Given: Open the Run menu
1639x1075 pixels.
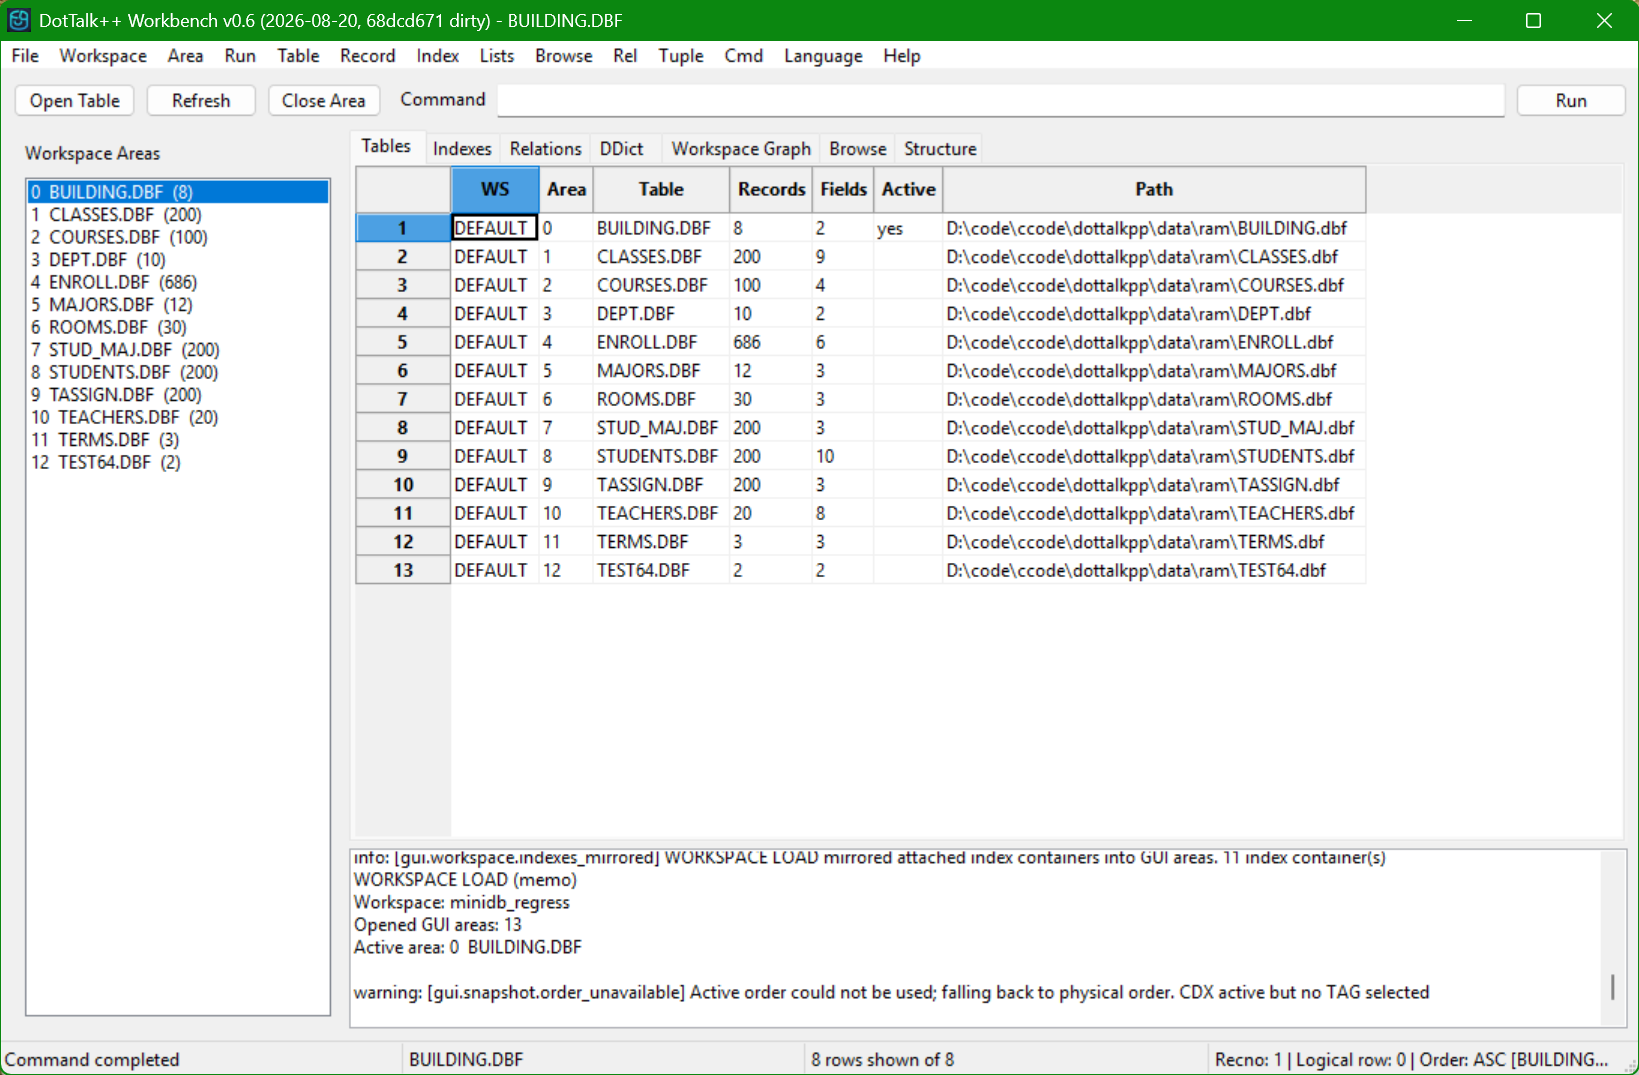Looking at the screenshot, I should tap(240, 56).
